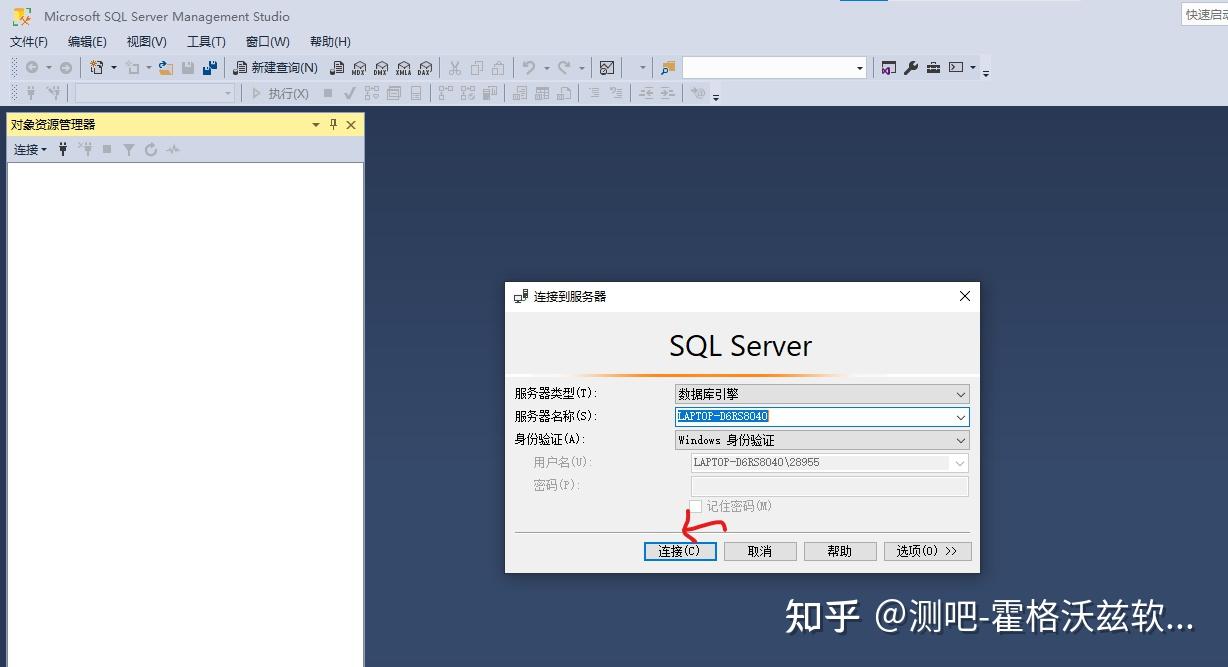The height and width of the screenshot is (667, 1228).
Task: Click the DAX query icon
Action: [x=426, y=67]
